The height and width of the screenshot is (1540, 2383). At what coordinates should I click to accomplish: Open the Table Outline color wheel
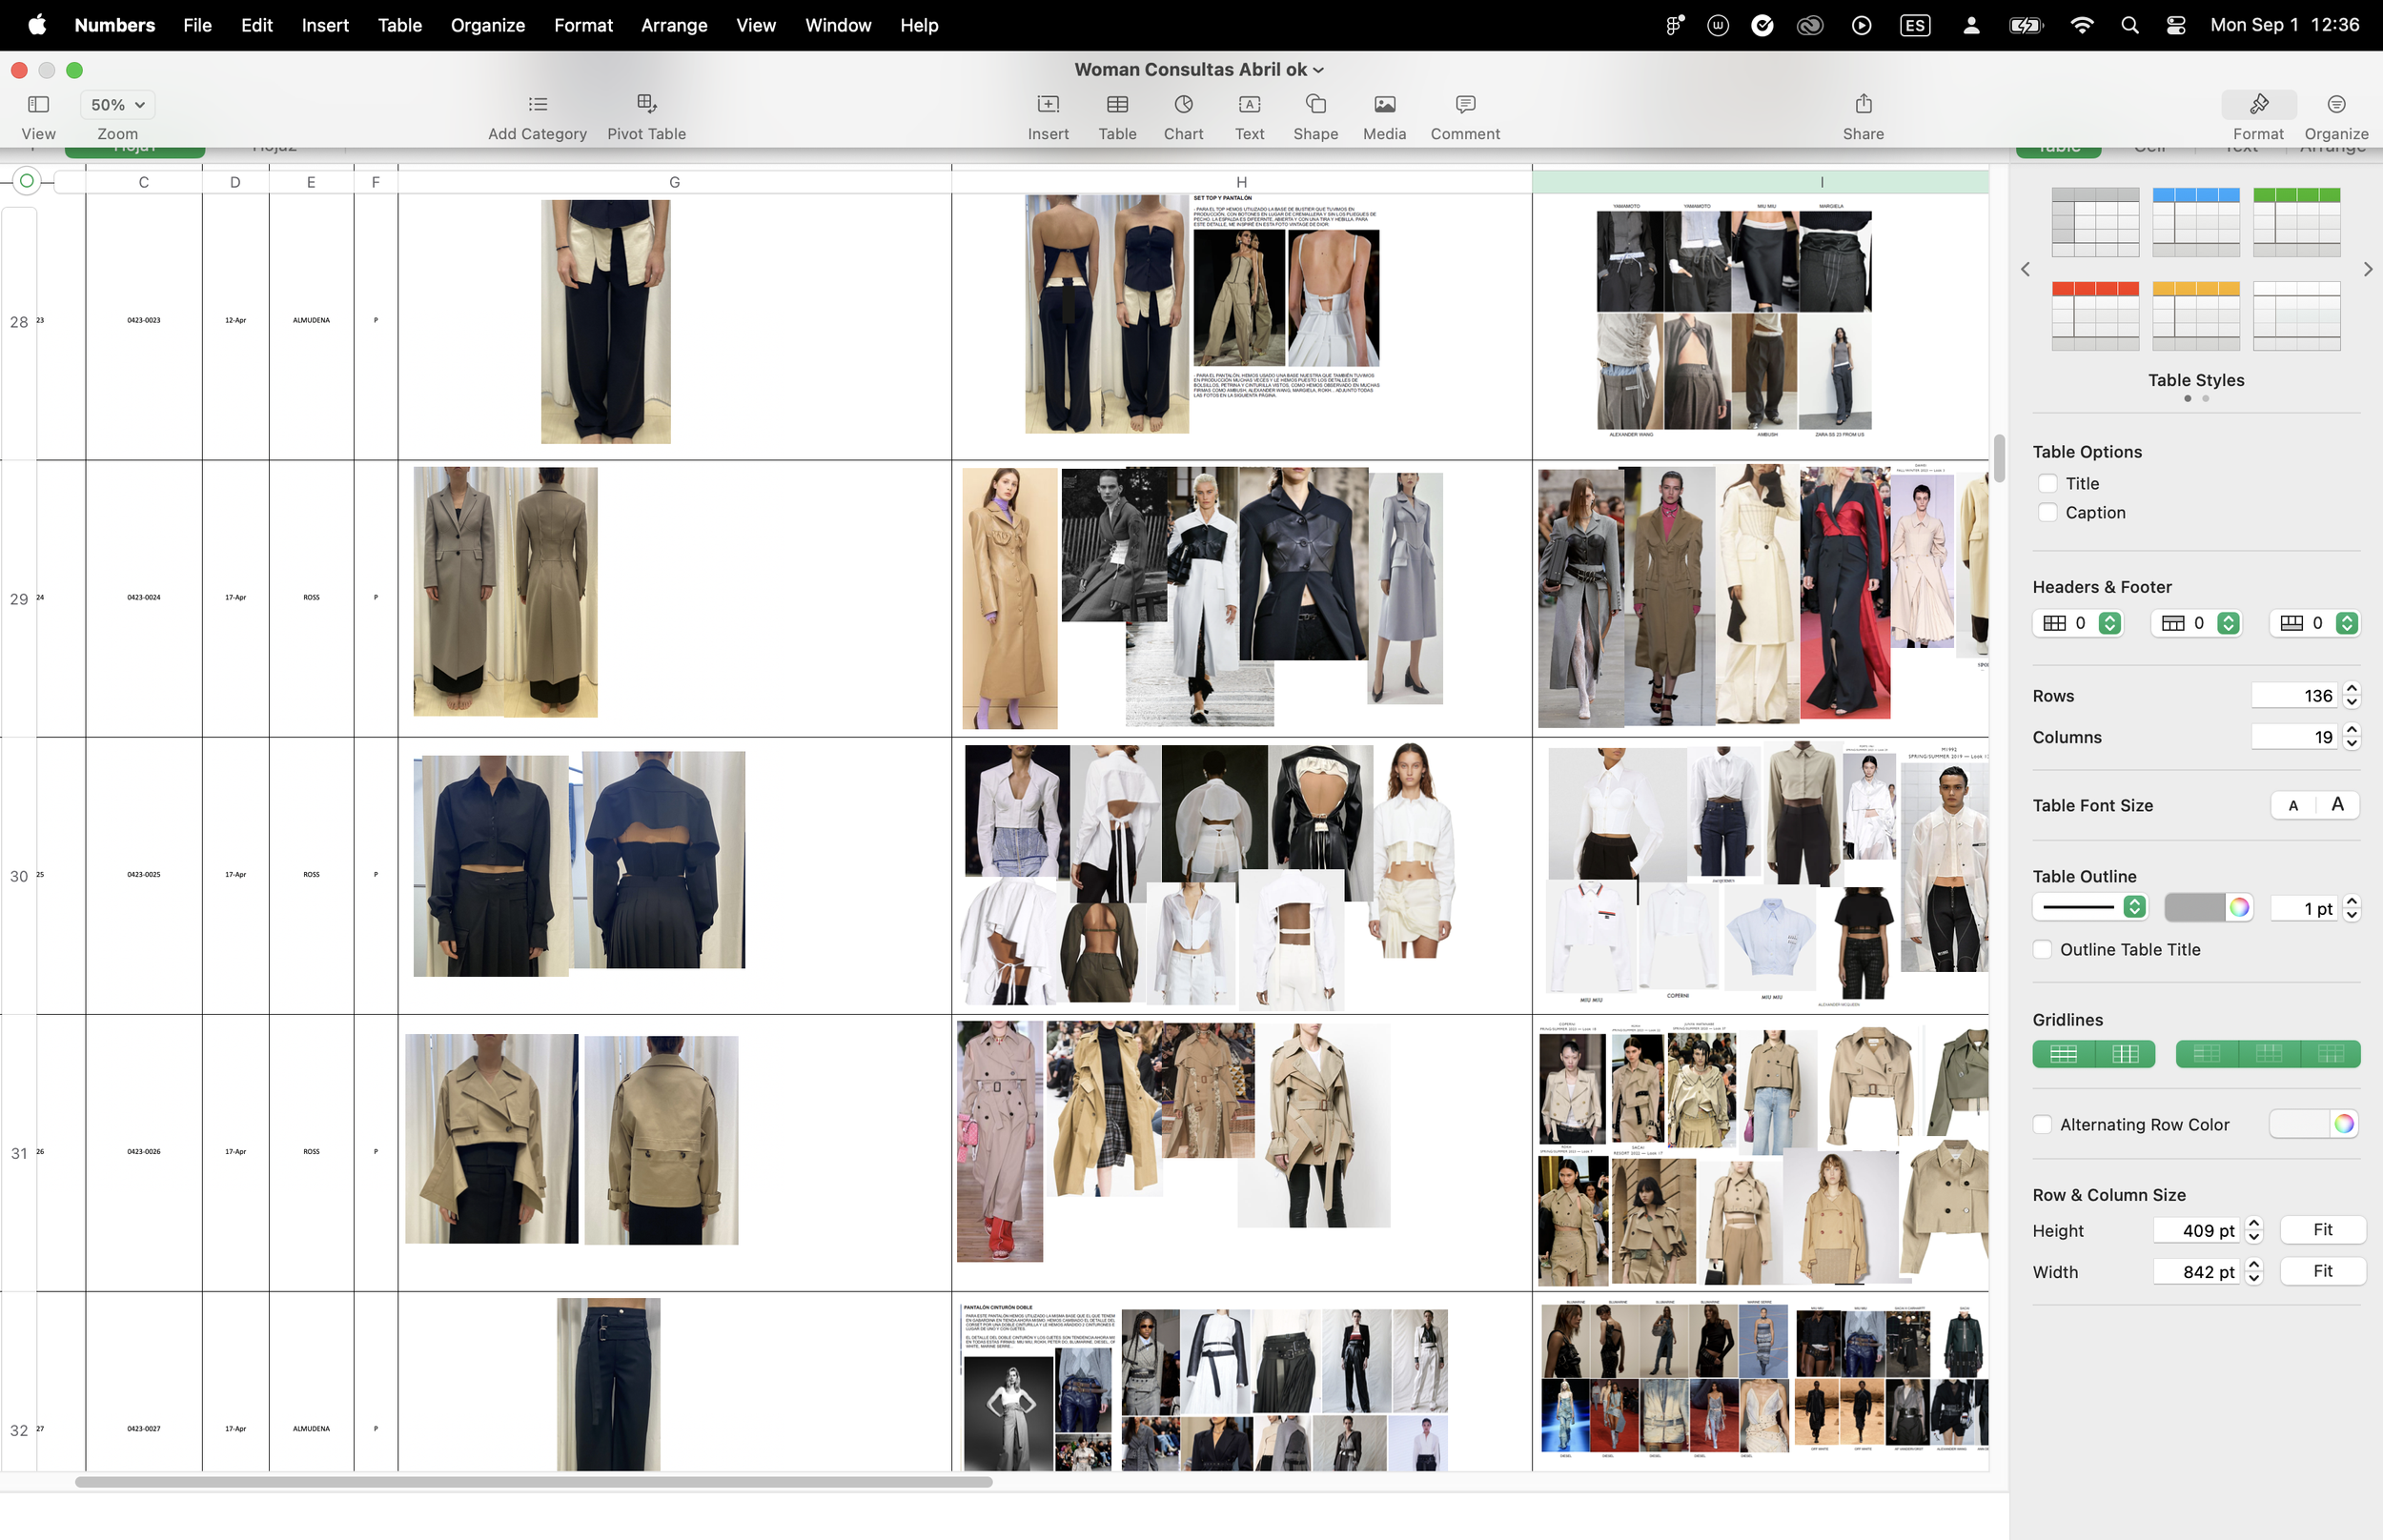(2239, 907)
